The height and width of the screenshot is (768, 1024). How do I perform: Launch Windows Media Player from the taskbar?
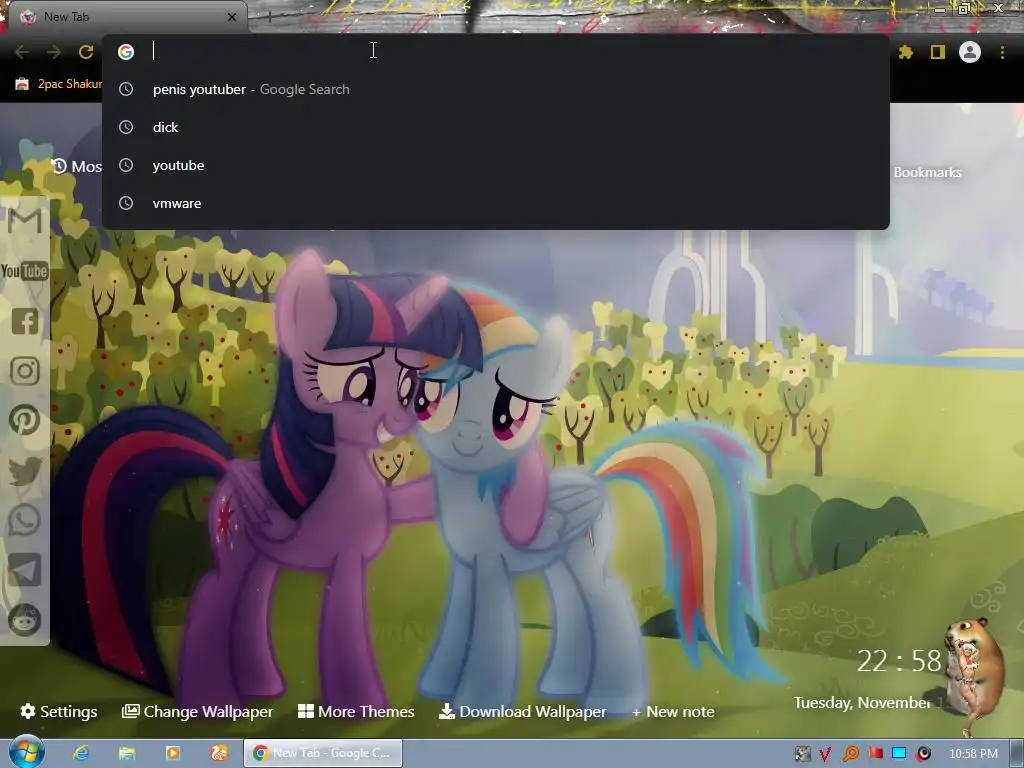click(x=172, y=753)
